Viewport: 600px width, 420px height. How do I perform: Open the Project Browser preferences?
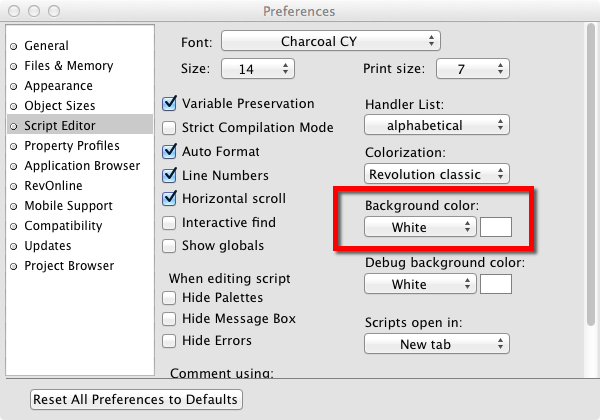point(69,266)
